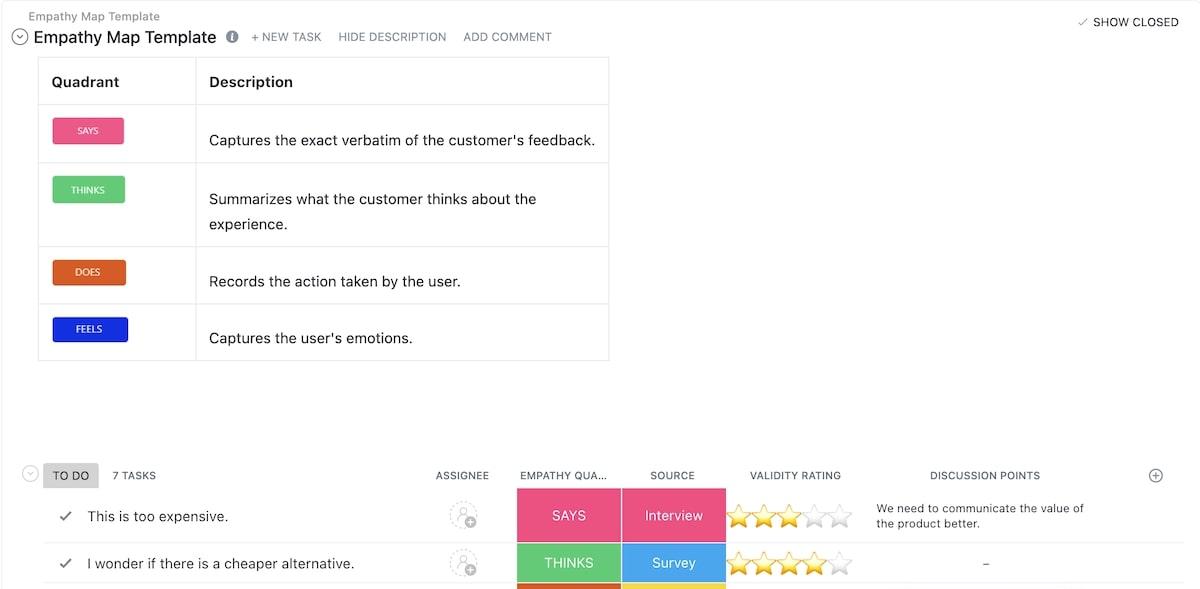Collapse the TO DO group arrow
1200x589 pixels.
tap(30, 474)
